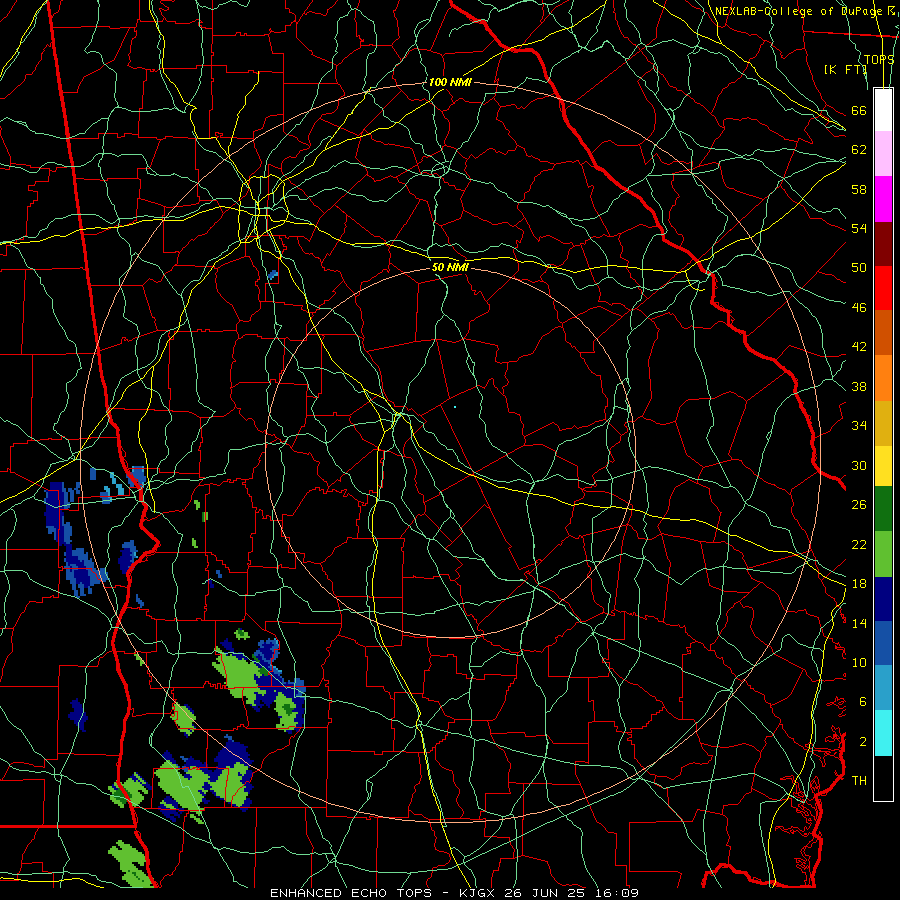This screenshot has height=900, width=900.
Task: Select the '42' legend value
Action: [x=859, y=347]
